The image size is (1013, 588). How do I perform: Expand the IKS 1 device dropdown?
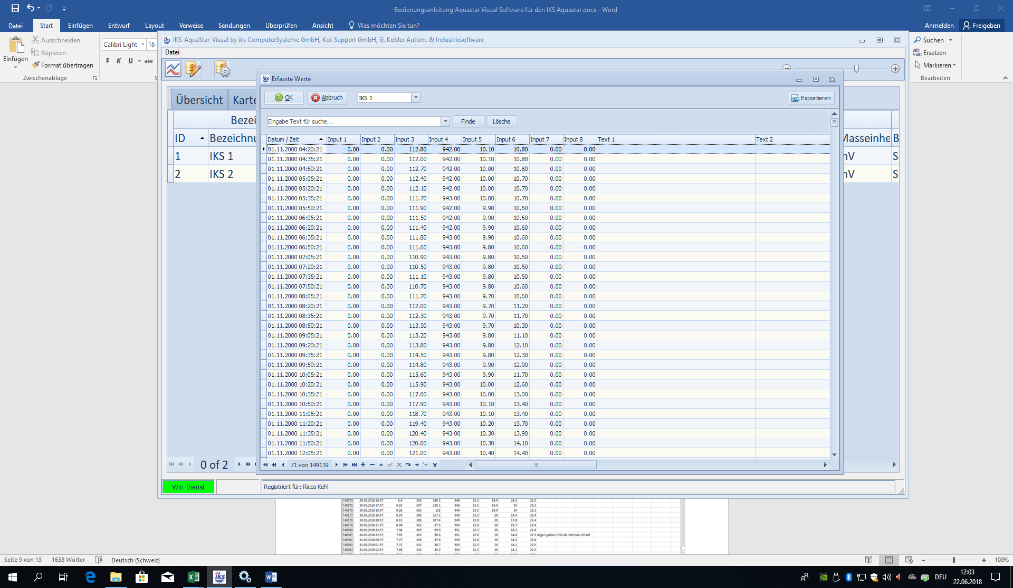[416, 98]
